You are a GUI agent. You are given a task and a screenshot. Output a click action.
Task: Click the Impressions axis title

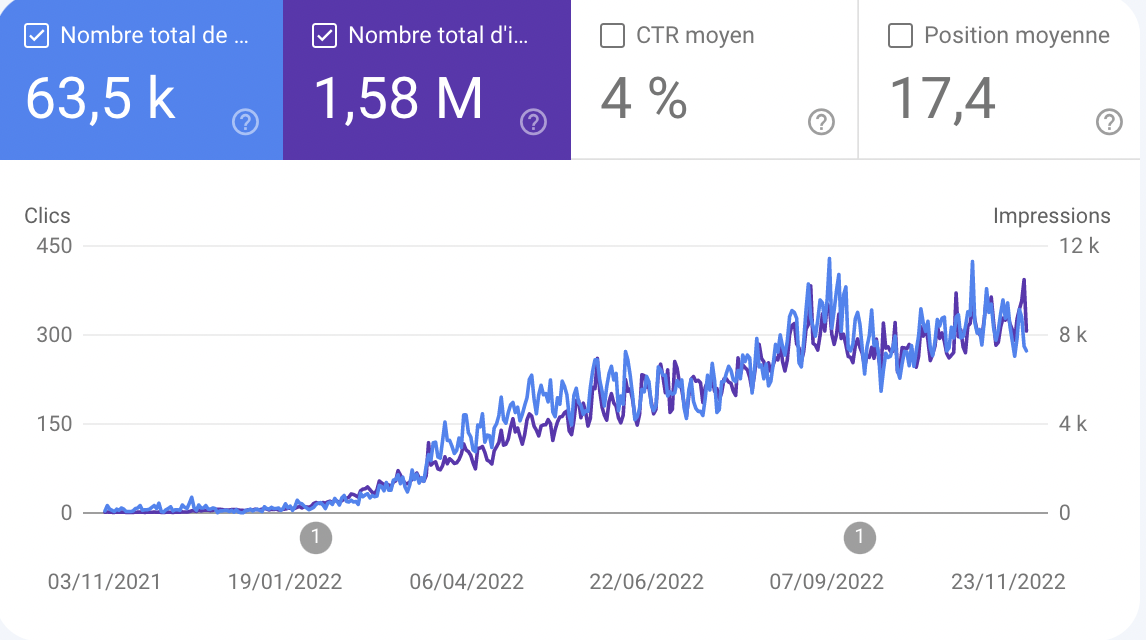[1051, 216]
